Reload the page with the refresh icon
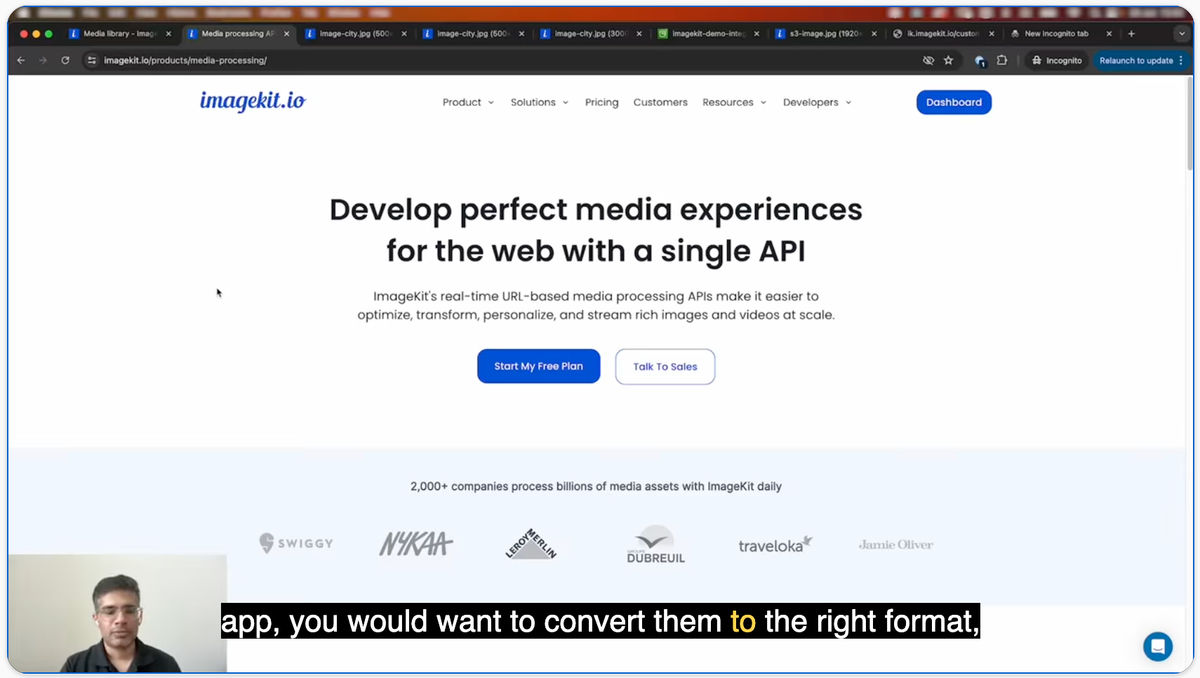Screen dimensions: 1200x678 point(65,60)
